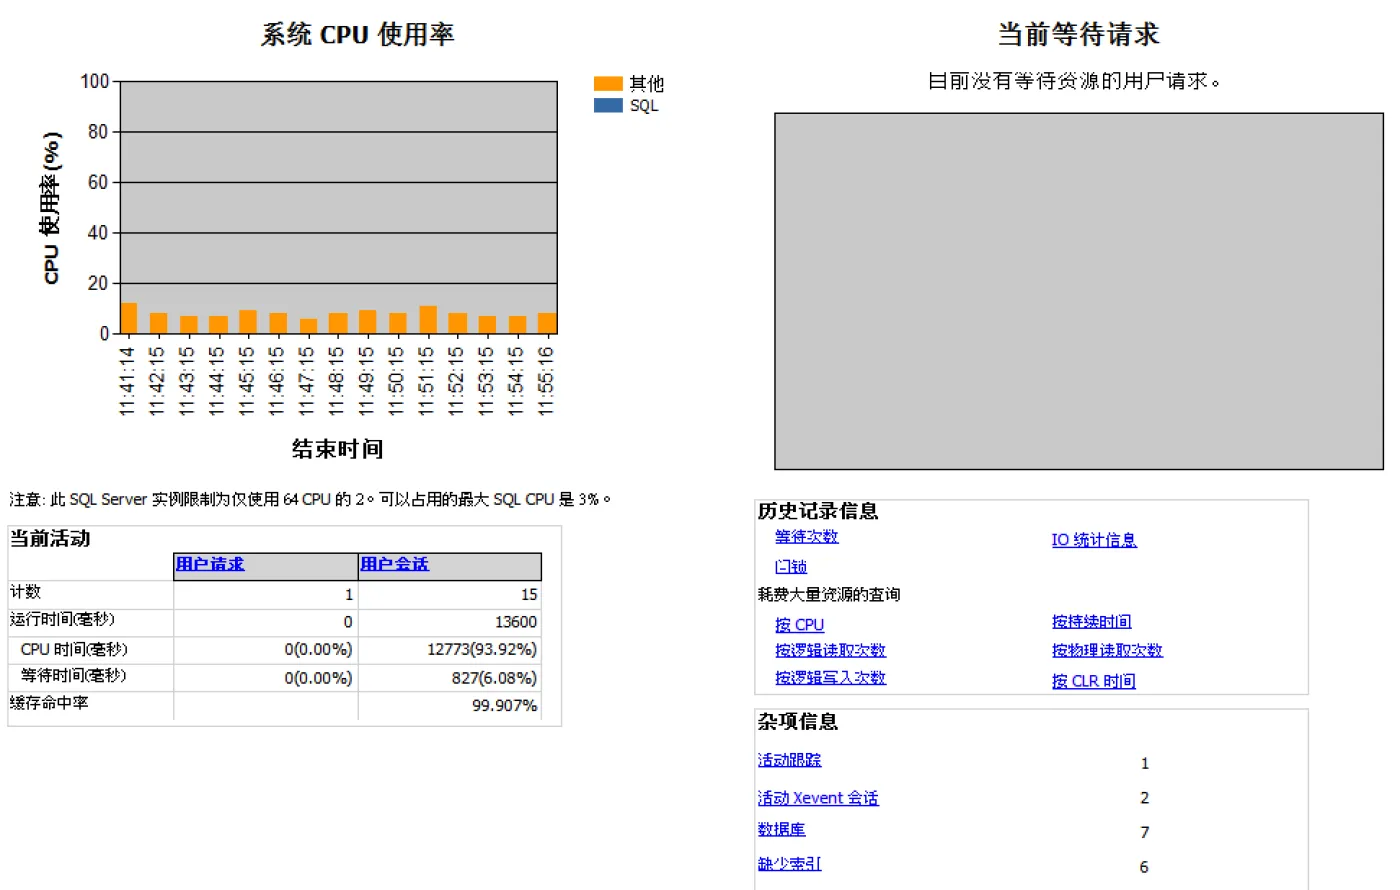Open the 等待次数 history link
This screenshot has height=890, width=1400.
point(806,537)
